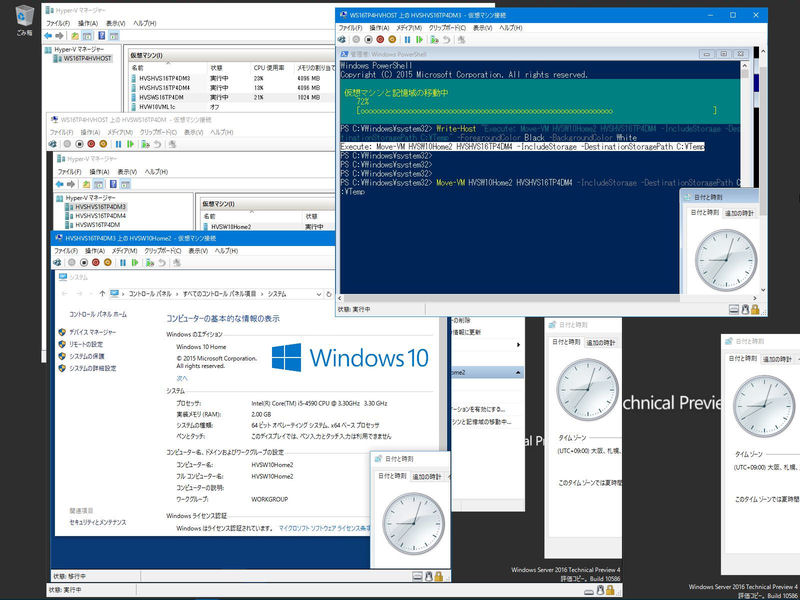Open メディア(M) menu in HVSHVS16TP4DM3 connection window

click(x=410, y=28)
